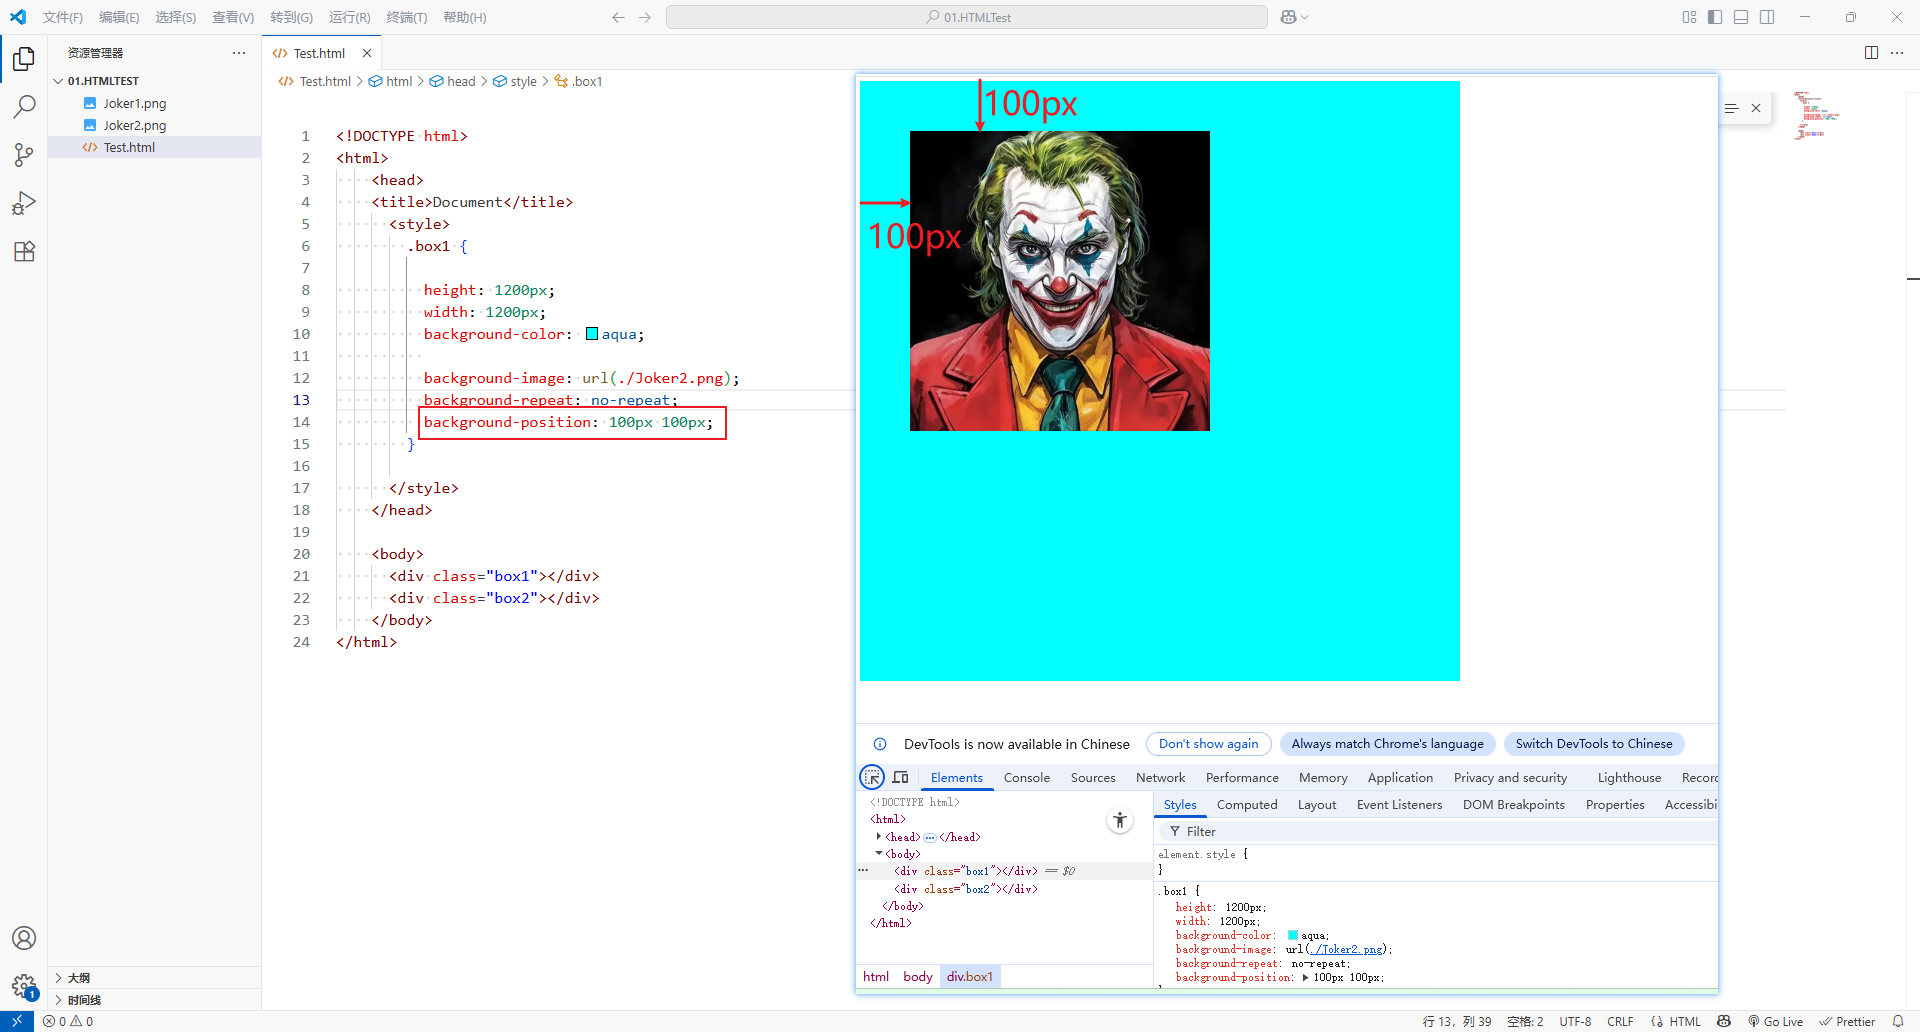Open the Source Control view
The image size is (1920, 1032).
pos(24,155)
